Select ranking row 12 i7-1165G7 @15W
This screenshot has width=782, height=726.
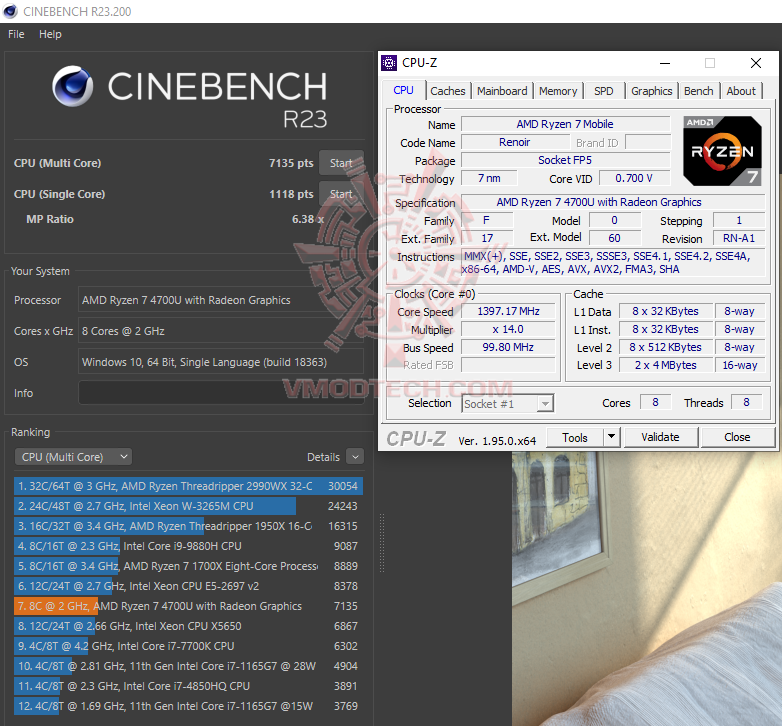coord(188,706)
